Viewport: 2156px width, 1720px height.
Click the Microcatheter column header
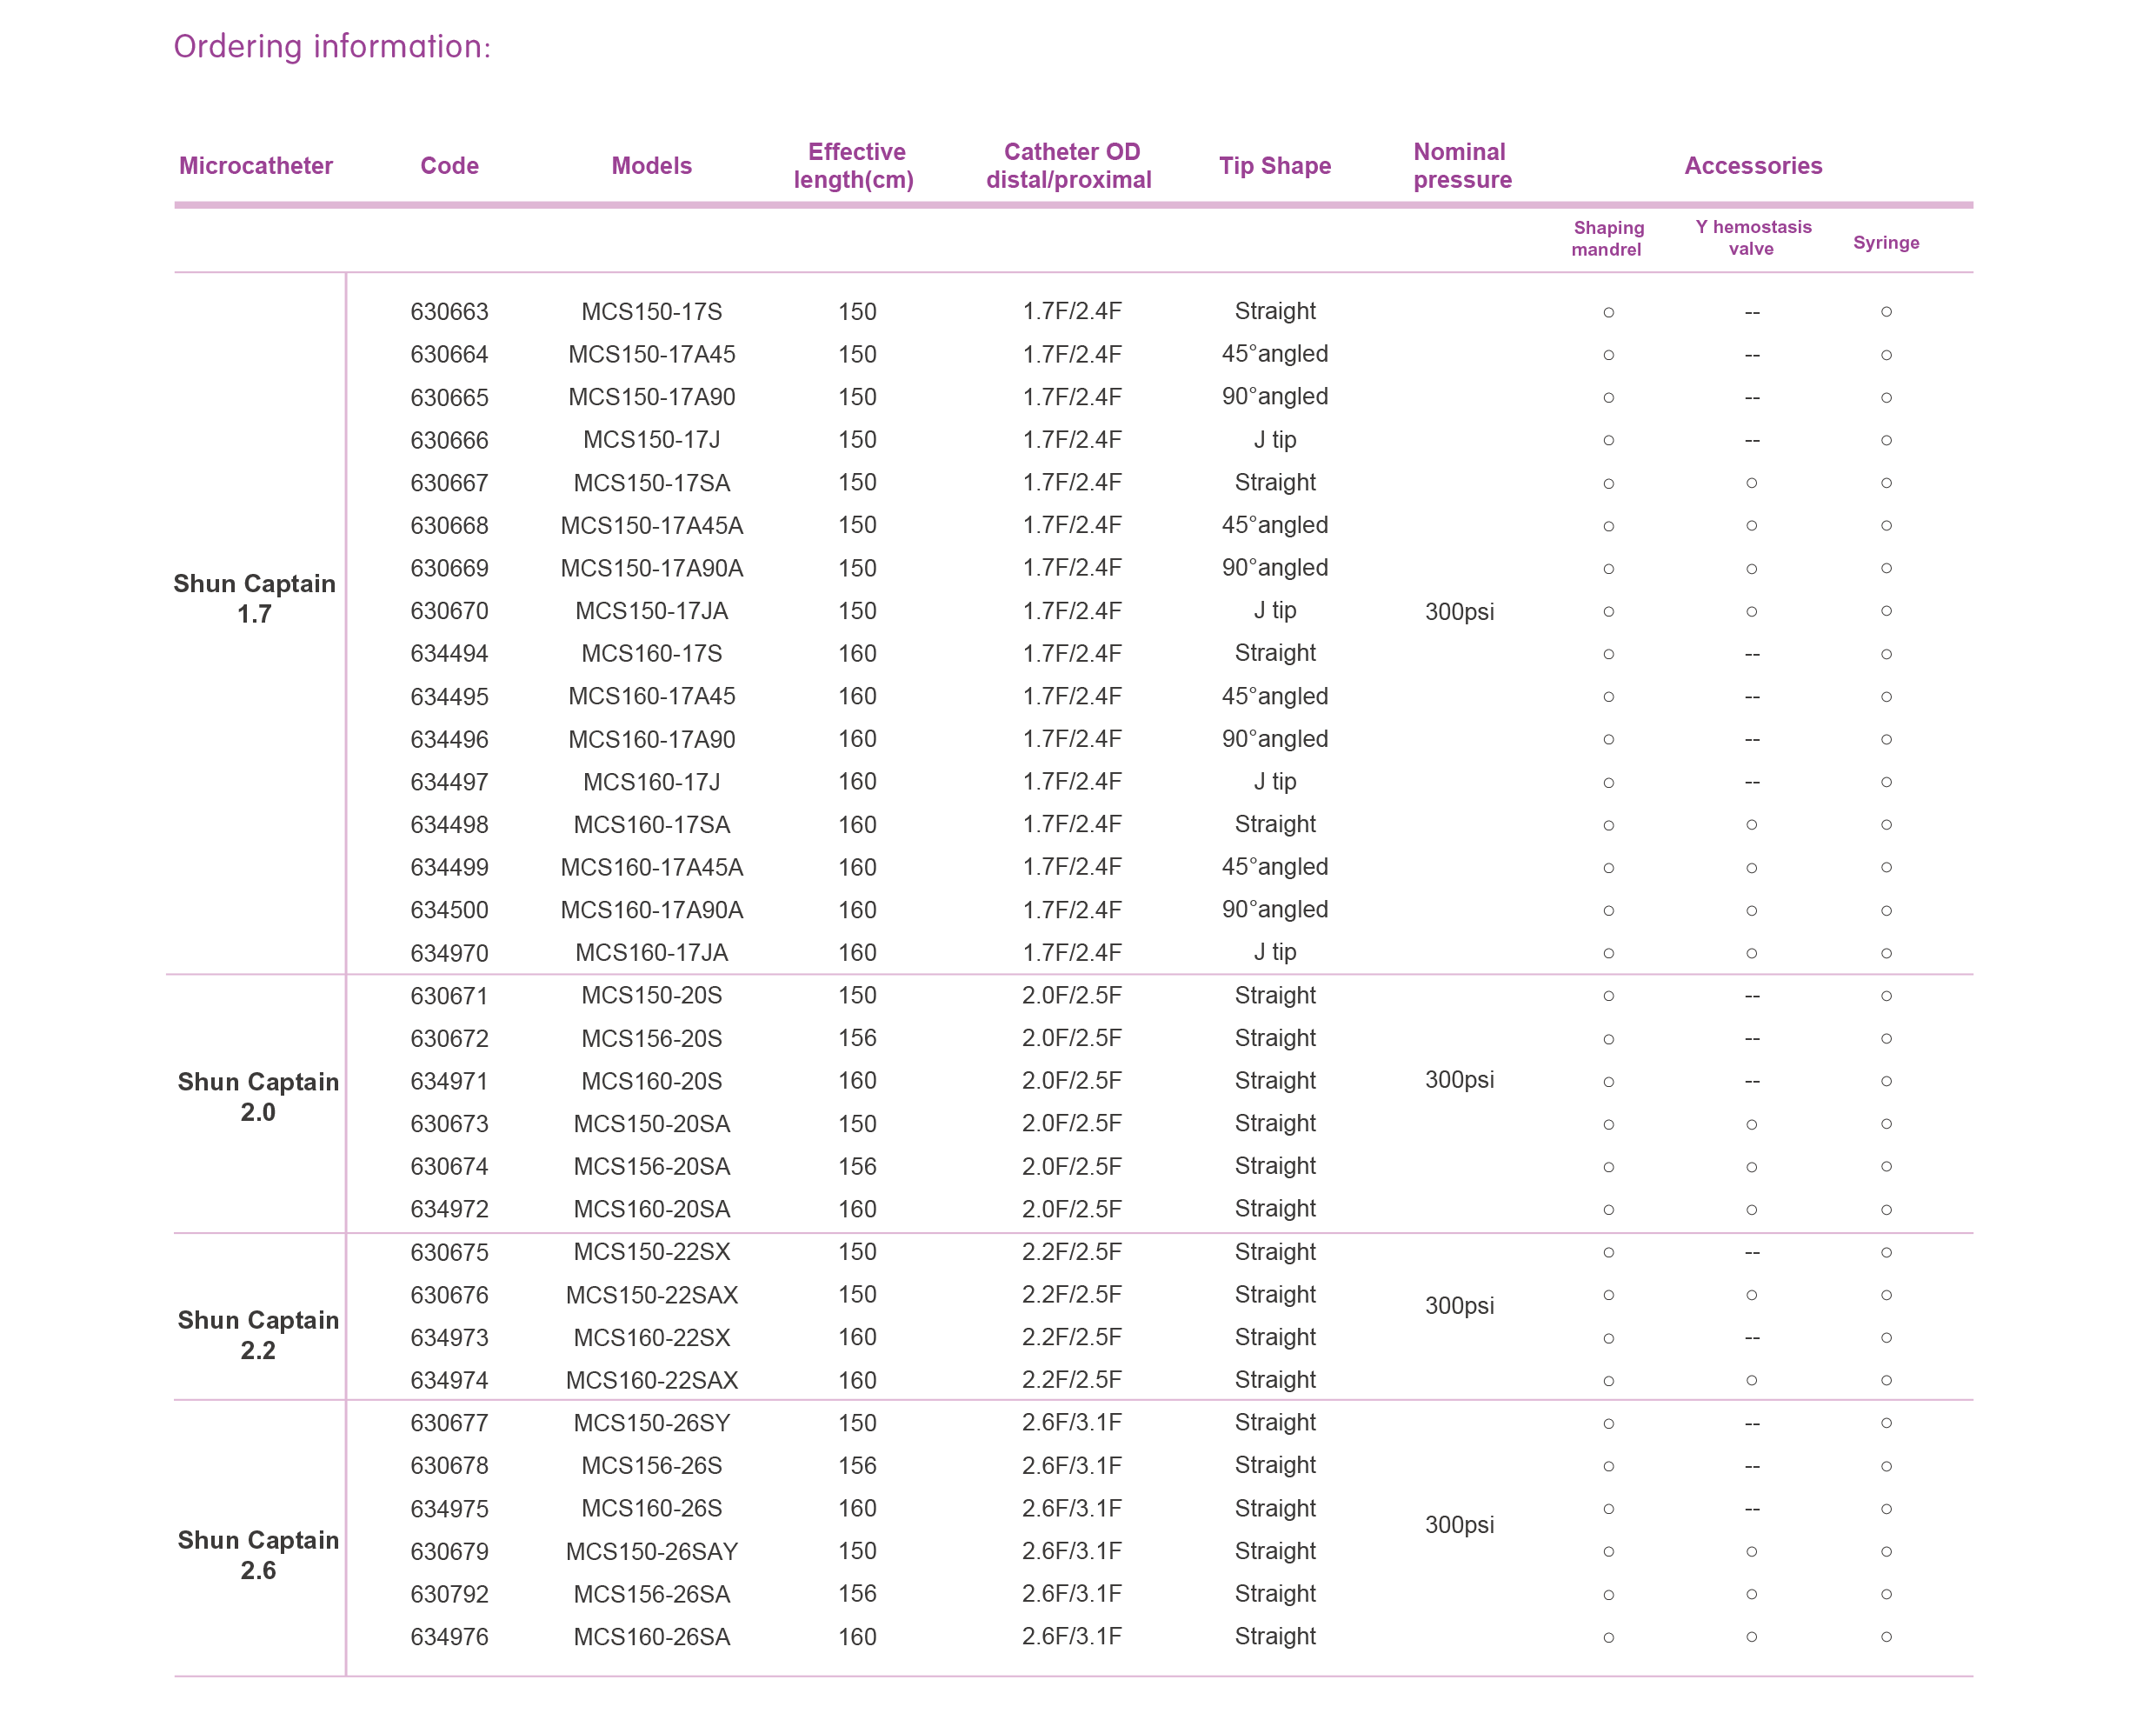(x=255, y=166)
